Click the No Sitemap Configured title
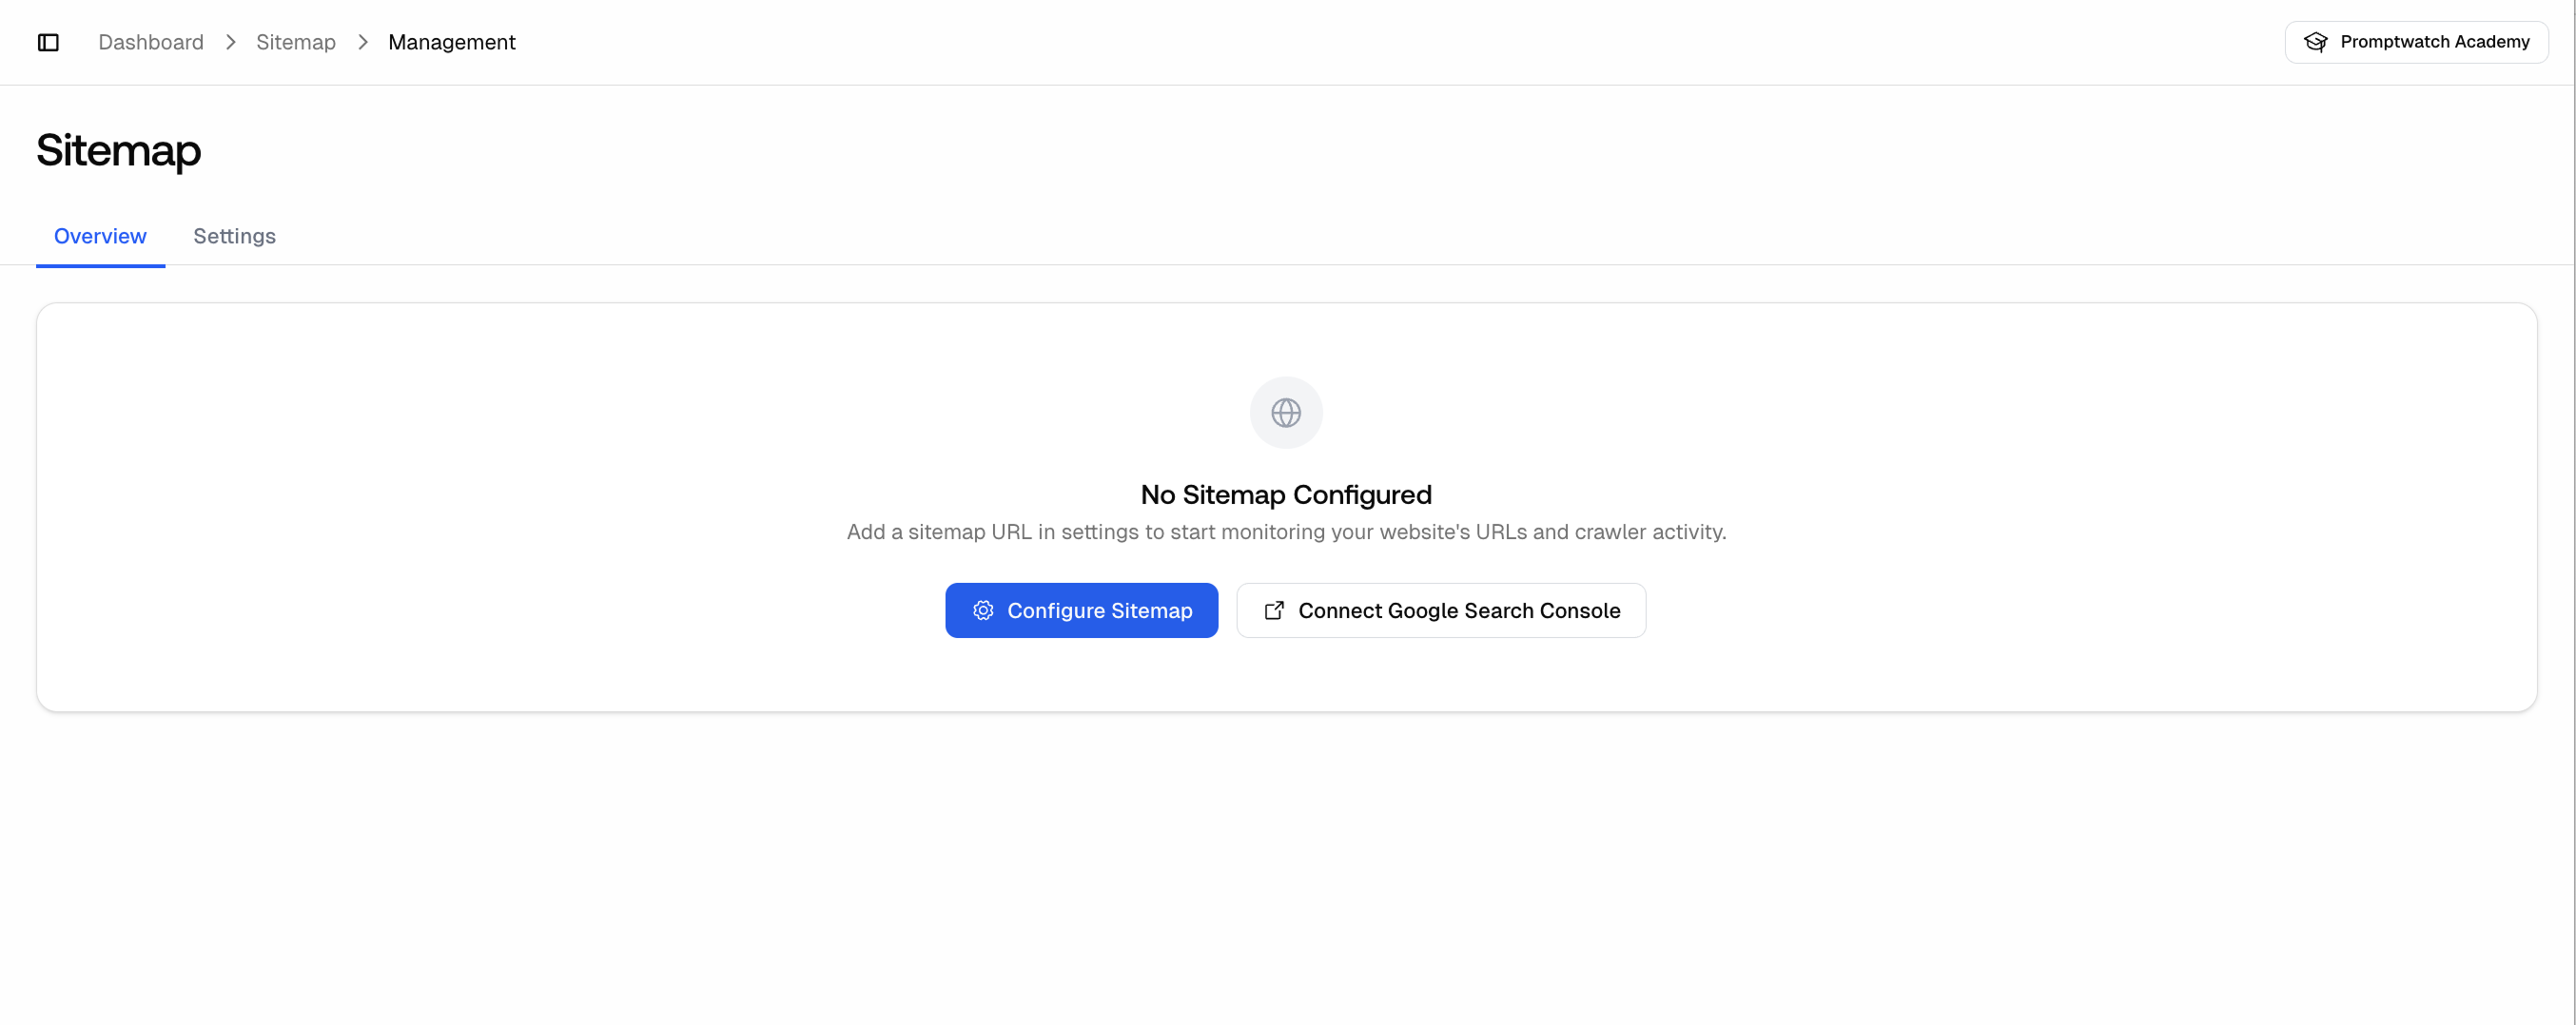This screenshot has width=2576, height=1025. (x=1286, y=494)
